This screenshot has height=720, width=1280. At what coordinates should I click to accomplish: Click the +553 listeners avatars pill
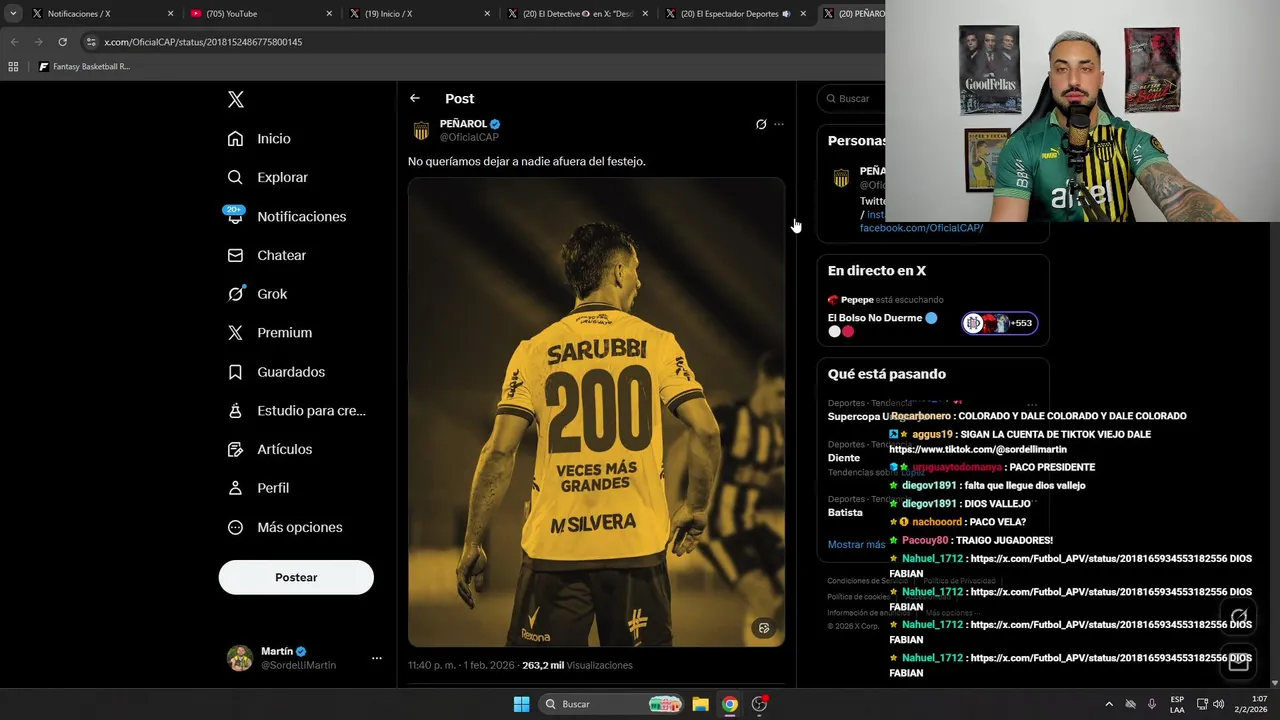[x=1000, y=323]
